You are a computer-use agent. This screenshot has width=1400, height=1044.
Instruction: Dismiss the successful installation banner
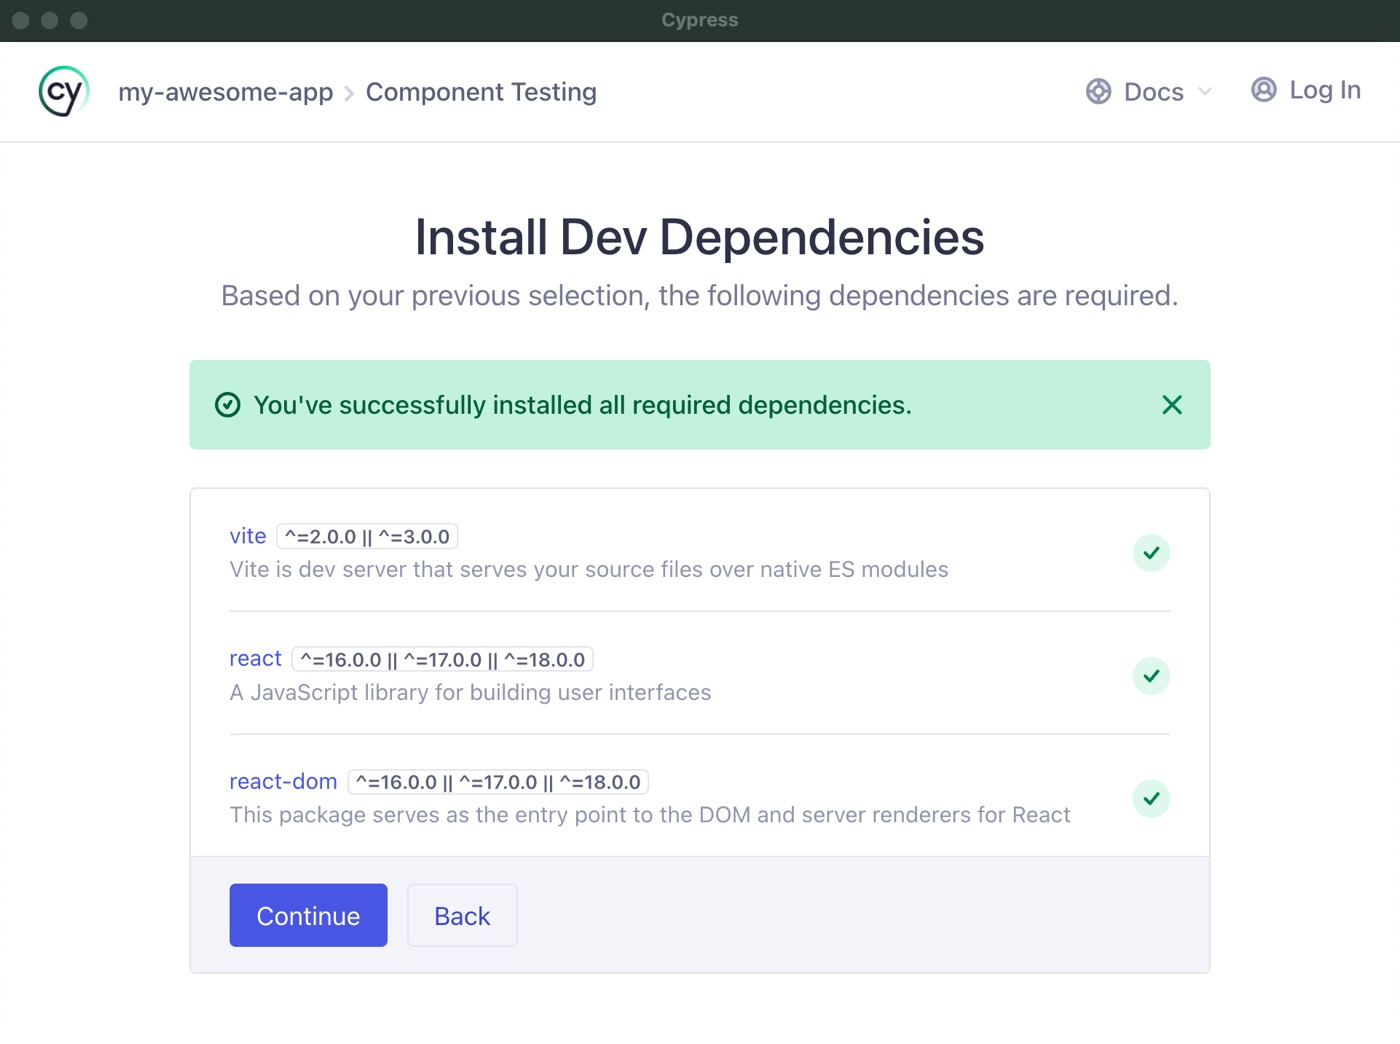(x=1171, y=405)
